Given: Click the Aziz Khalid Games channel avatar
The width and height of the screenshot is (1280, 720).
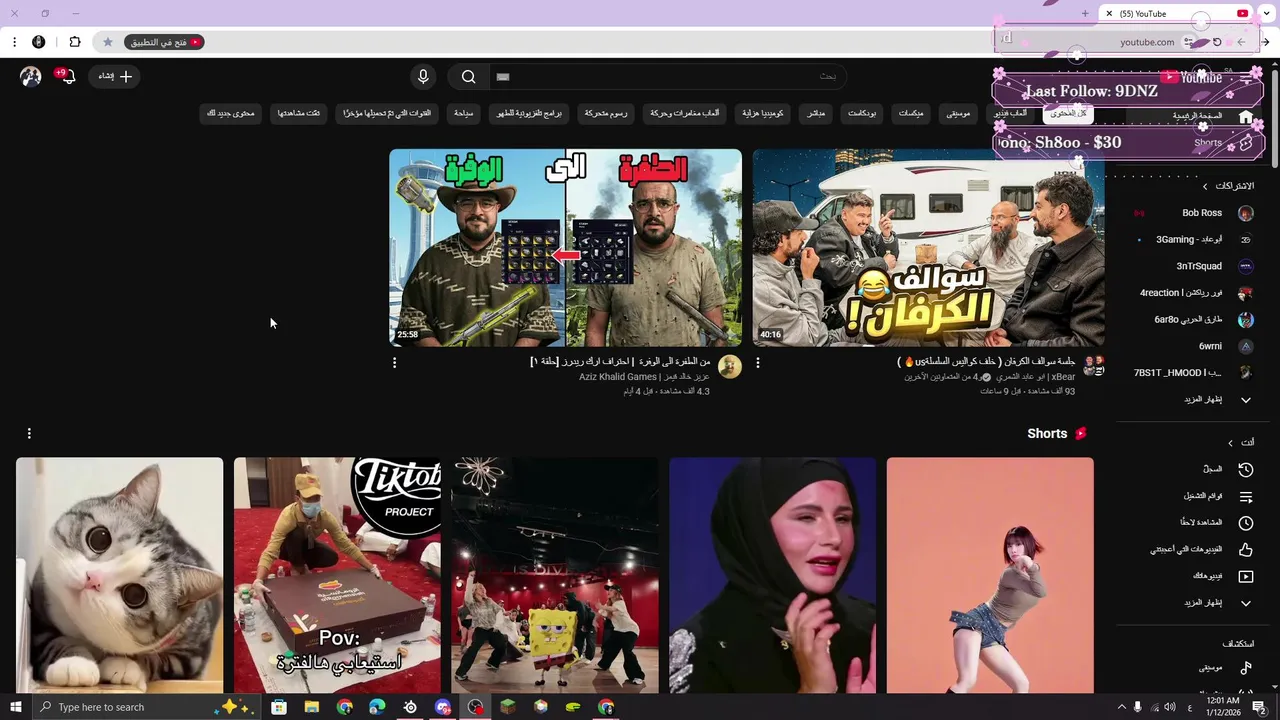Looking at the screenshot, I should click(730, 367).
